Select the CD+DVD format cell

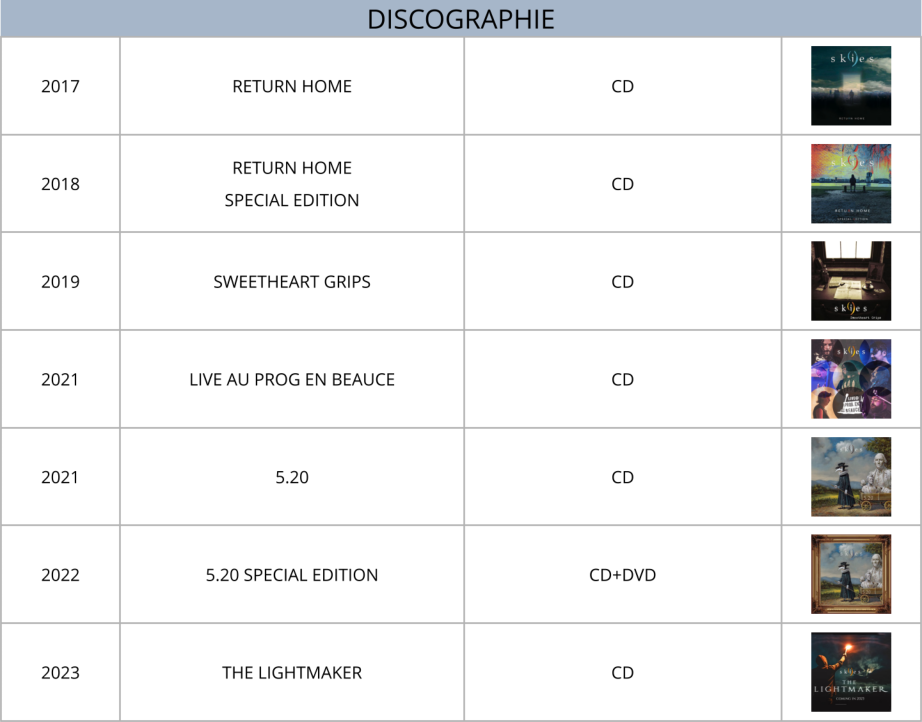point(622,575)
